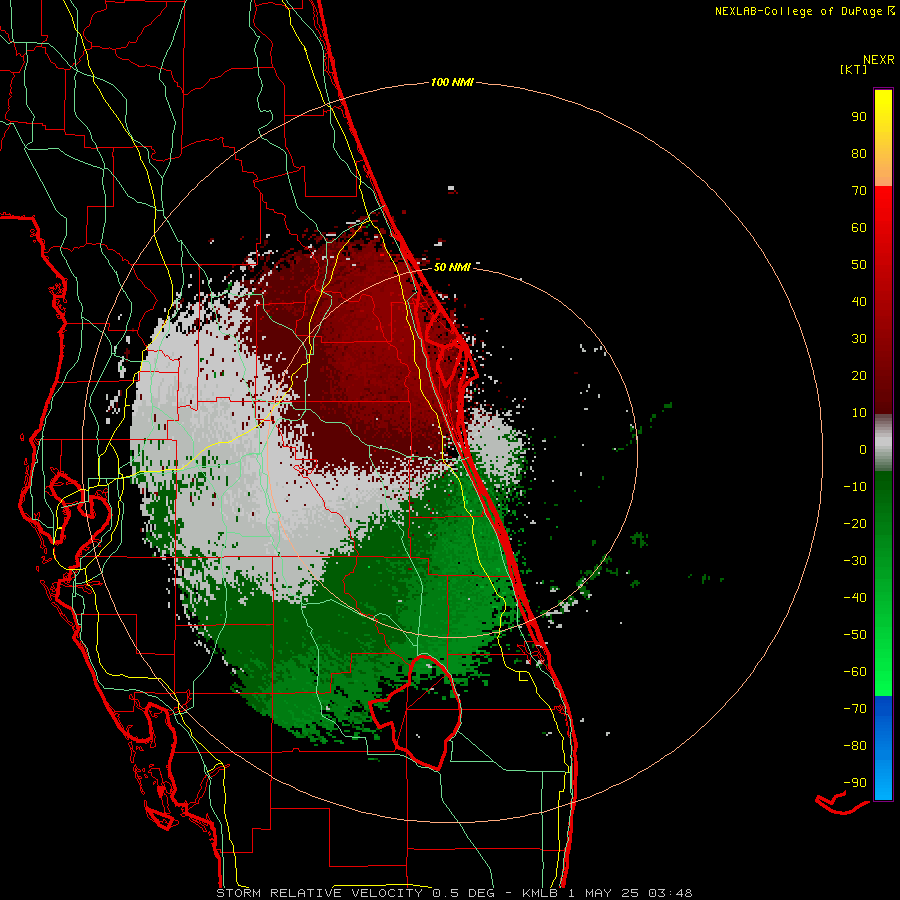Click the -90 value on the velocity scale
This screenshot has width=900, height=900.
coord(855,783)
